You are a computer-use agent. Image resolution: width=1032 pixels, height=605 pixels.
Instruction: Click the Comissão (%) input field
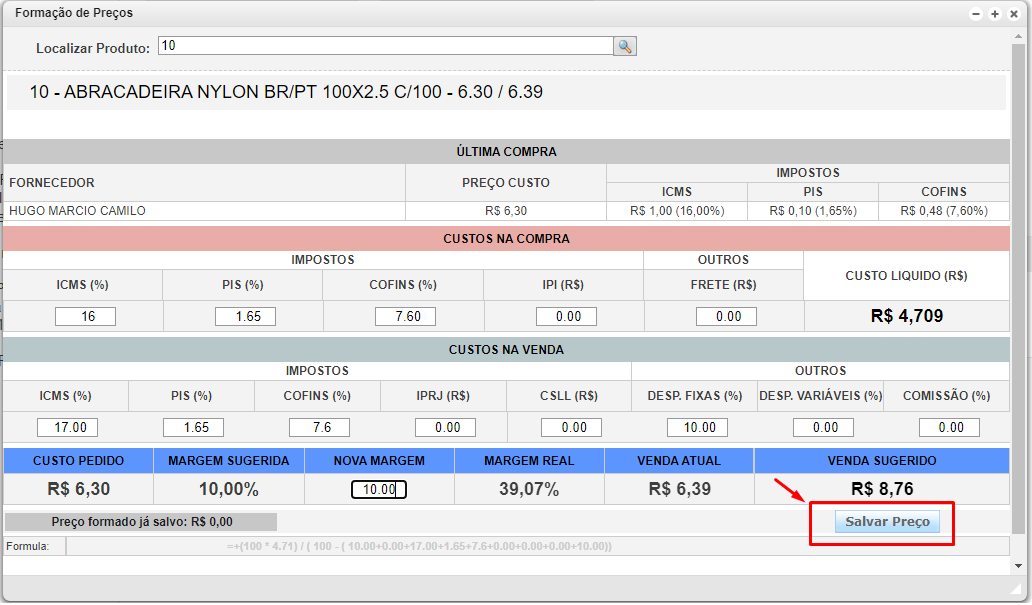(x=949, y=427)
